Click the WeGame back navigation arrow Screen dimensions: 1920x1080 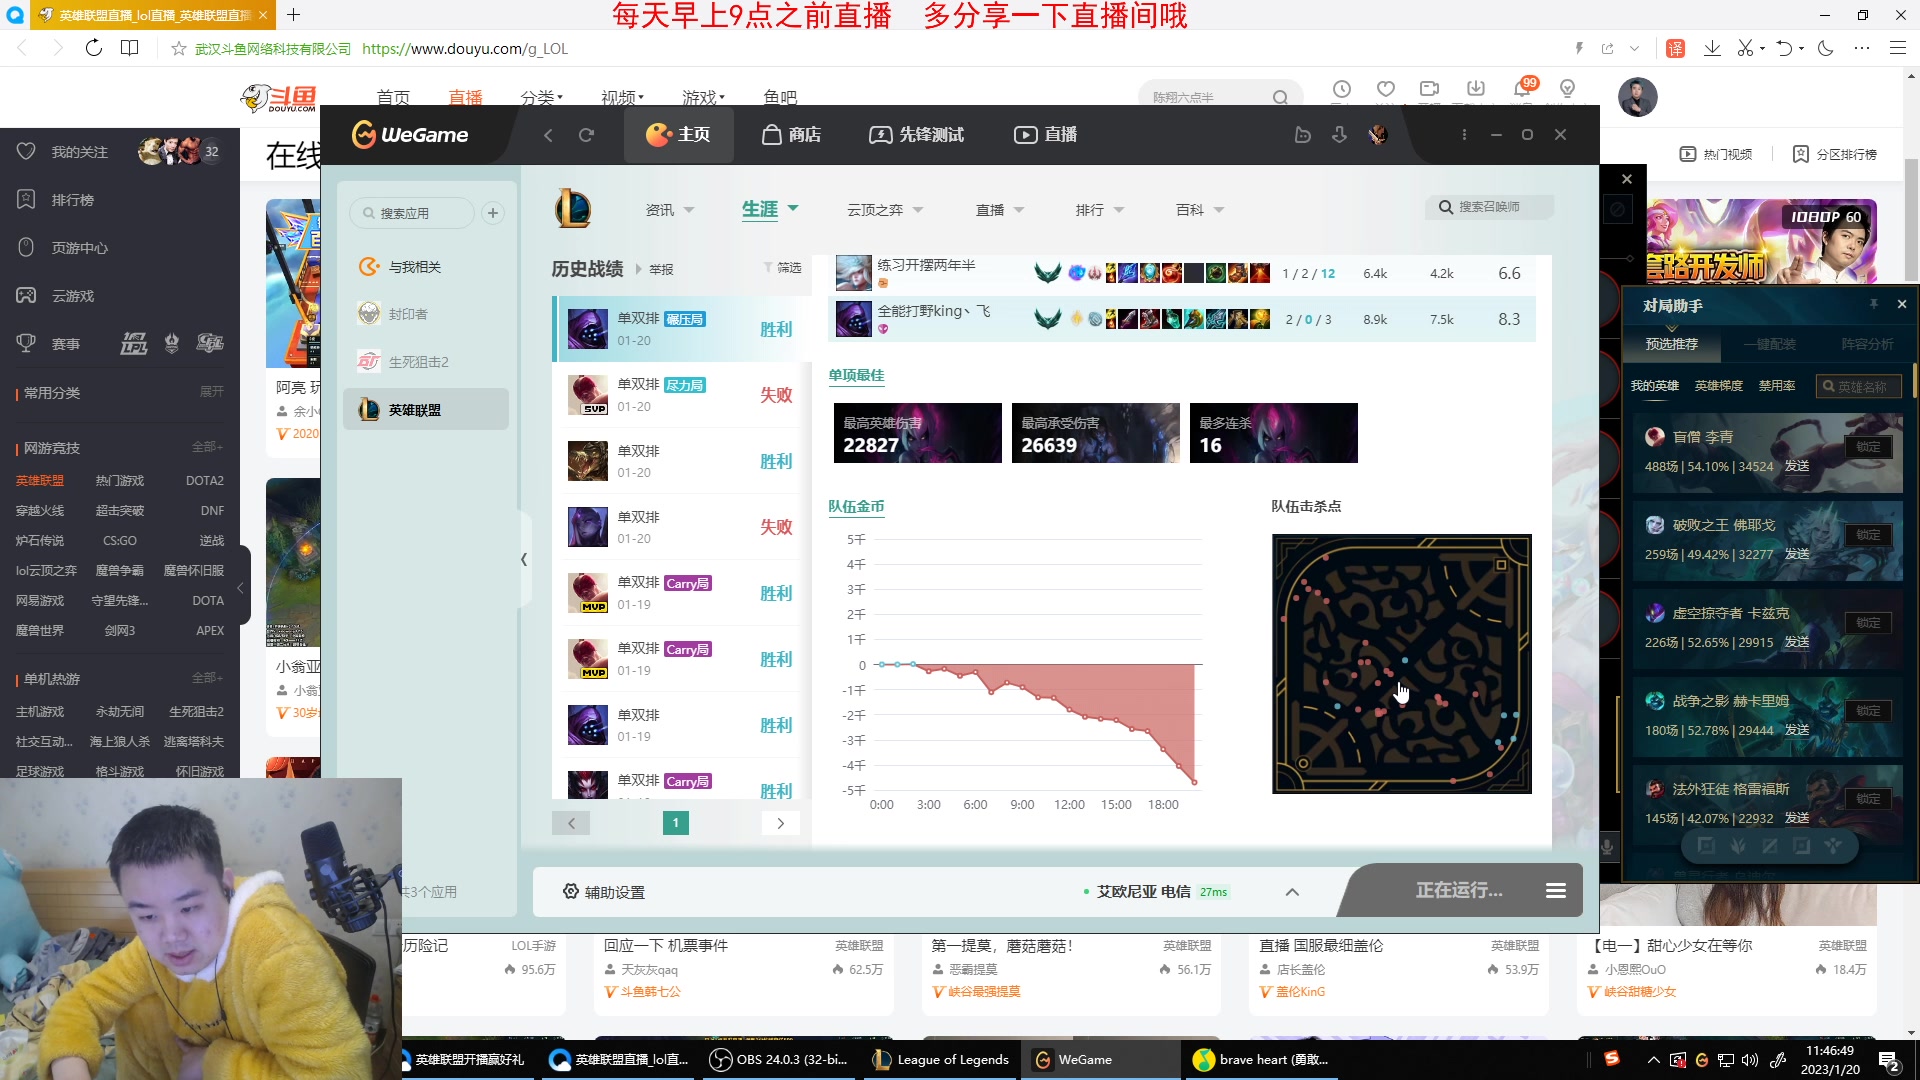pyautogui.click(x=548, y=135)
